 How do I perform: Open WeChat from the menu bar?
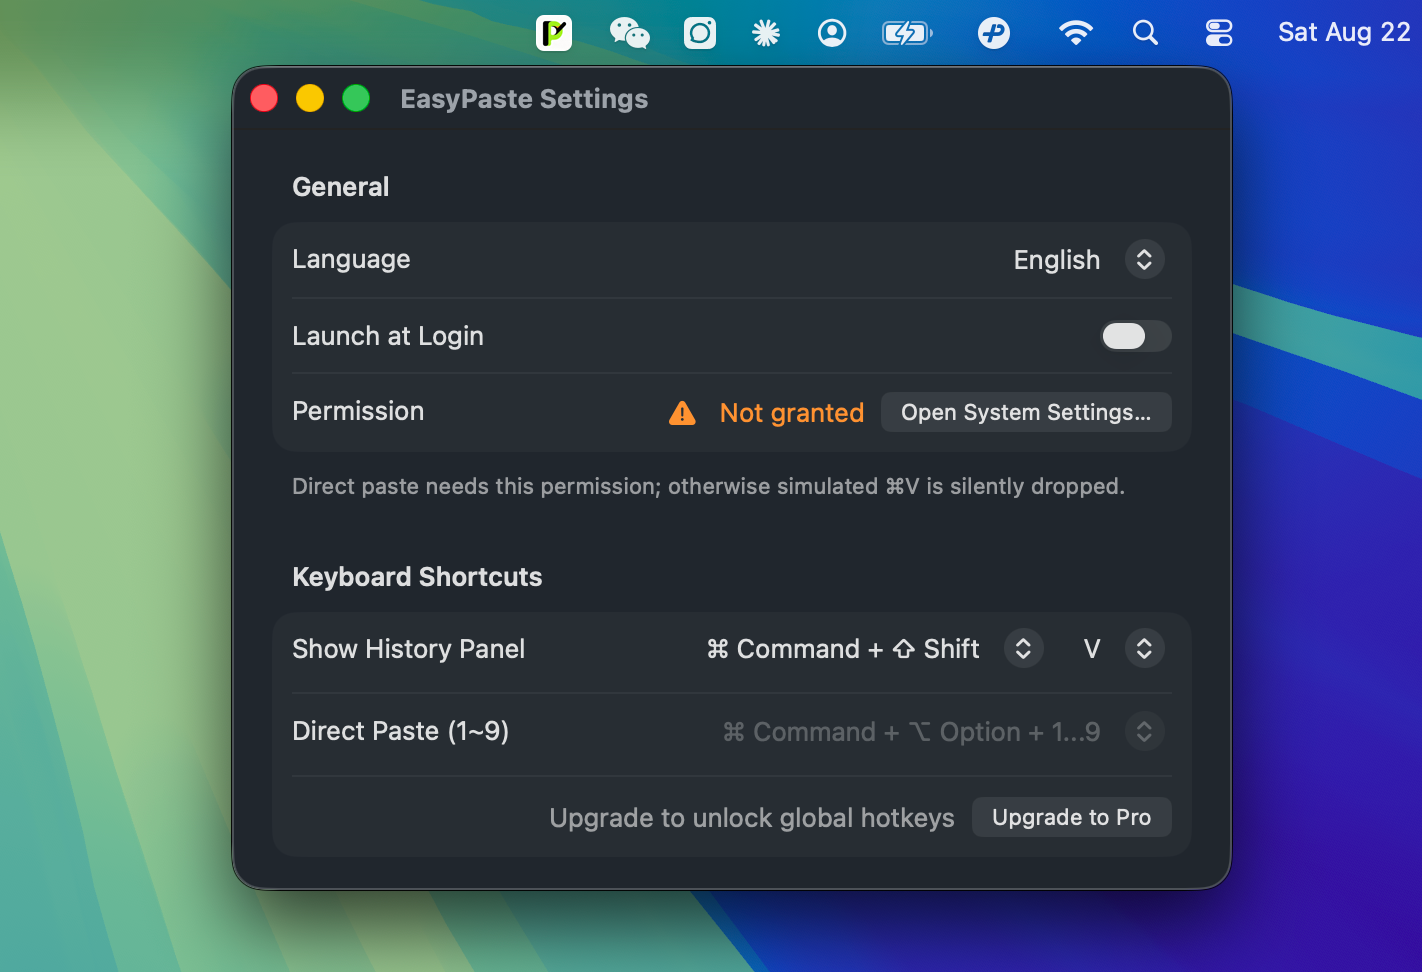pyautogui.click(x=630, y=33)
